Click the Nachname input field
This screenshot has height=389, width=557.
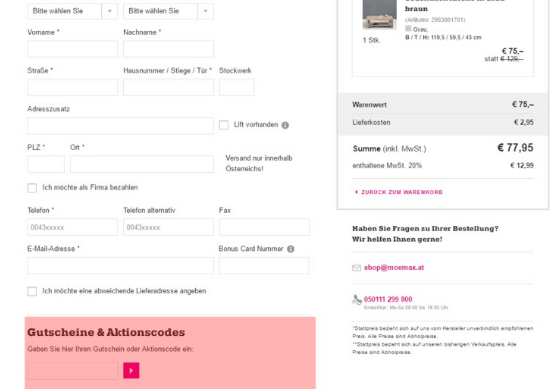click(168, 49)
